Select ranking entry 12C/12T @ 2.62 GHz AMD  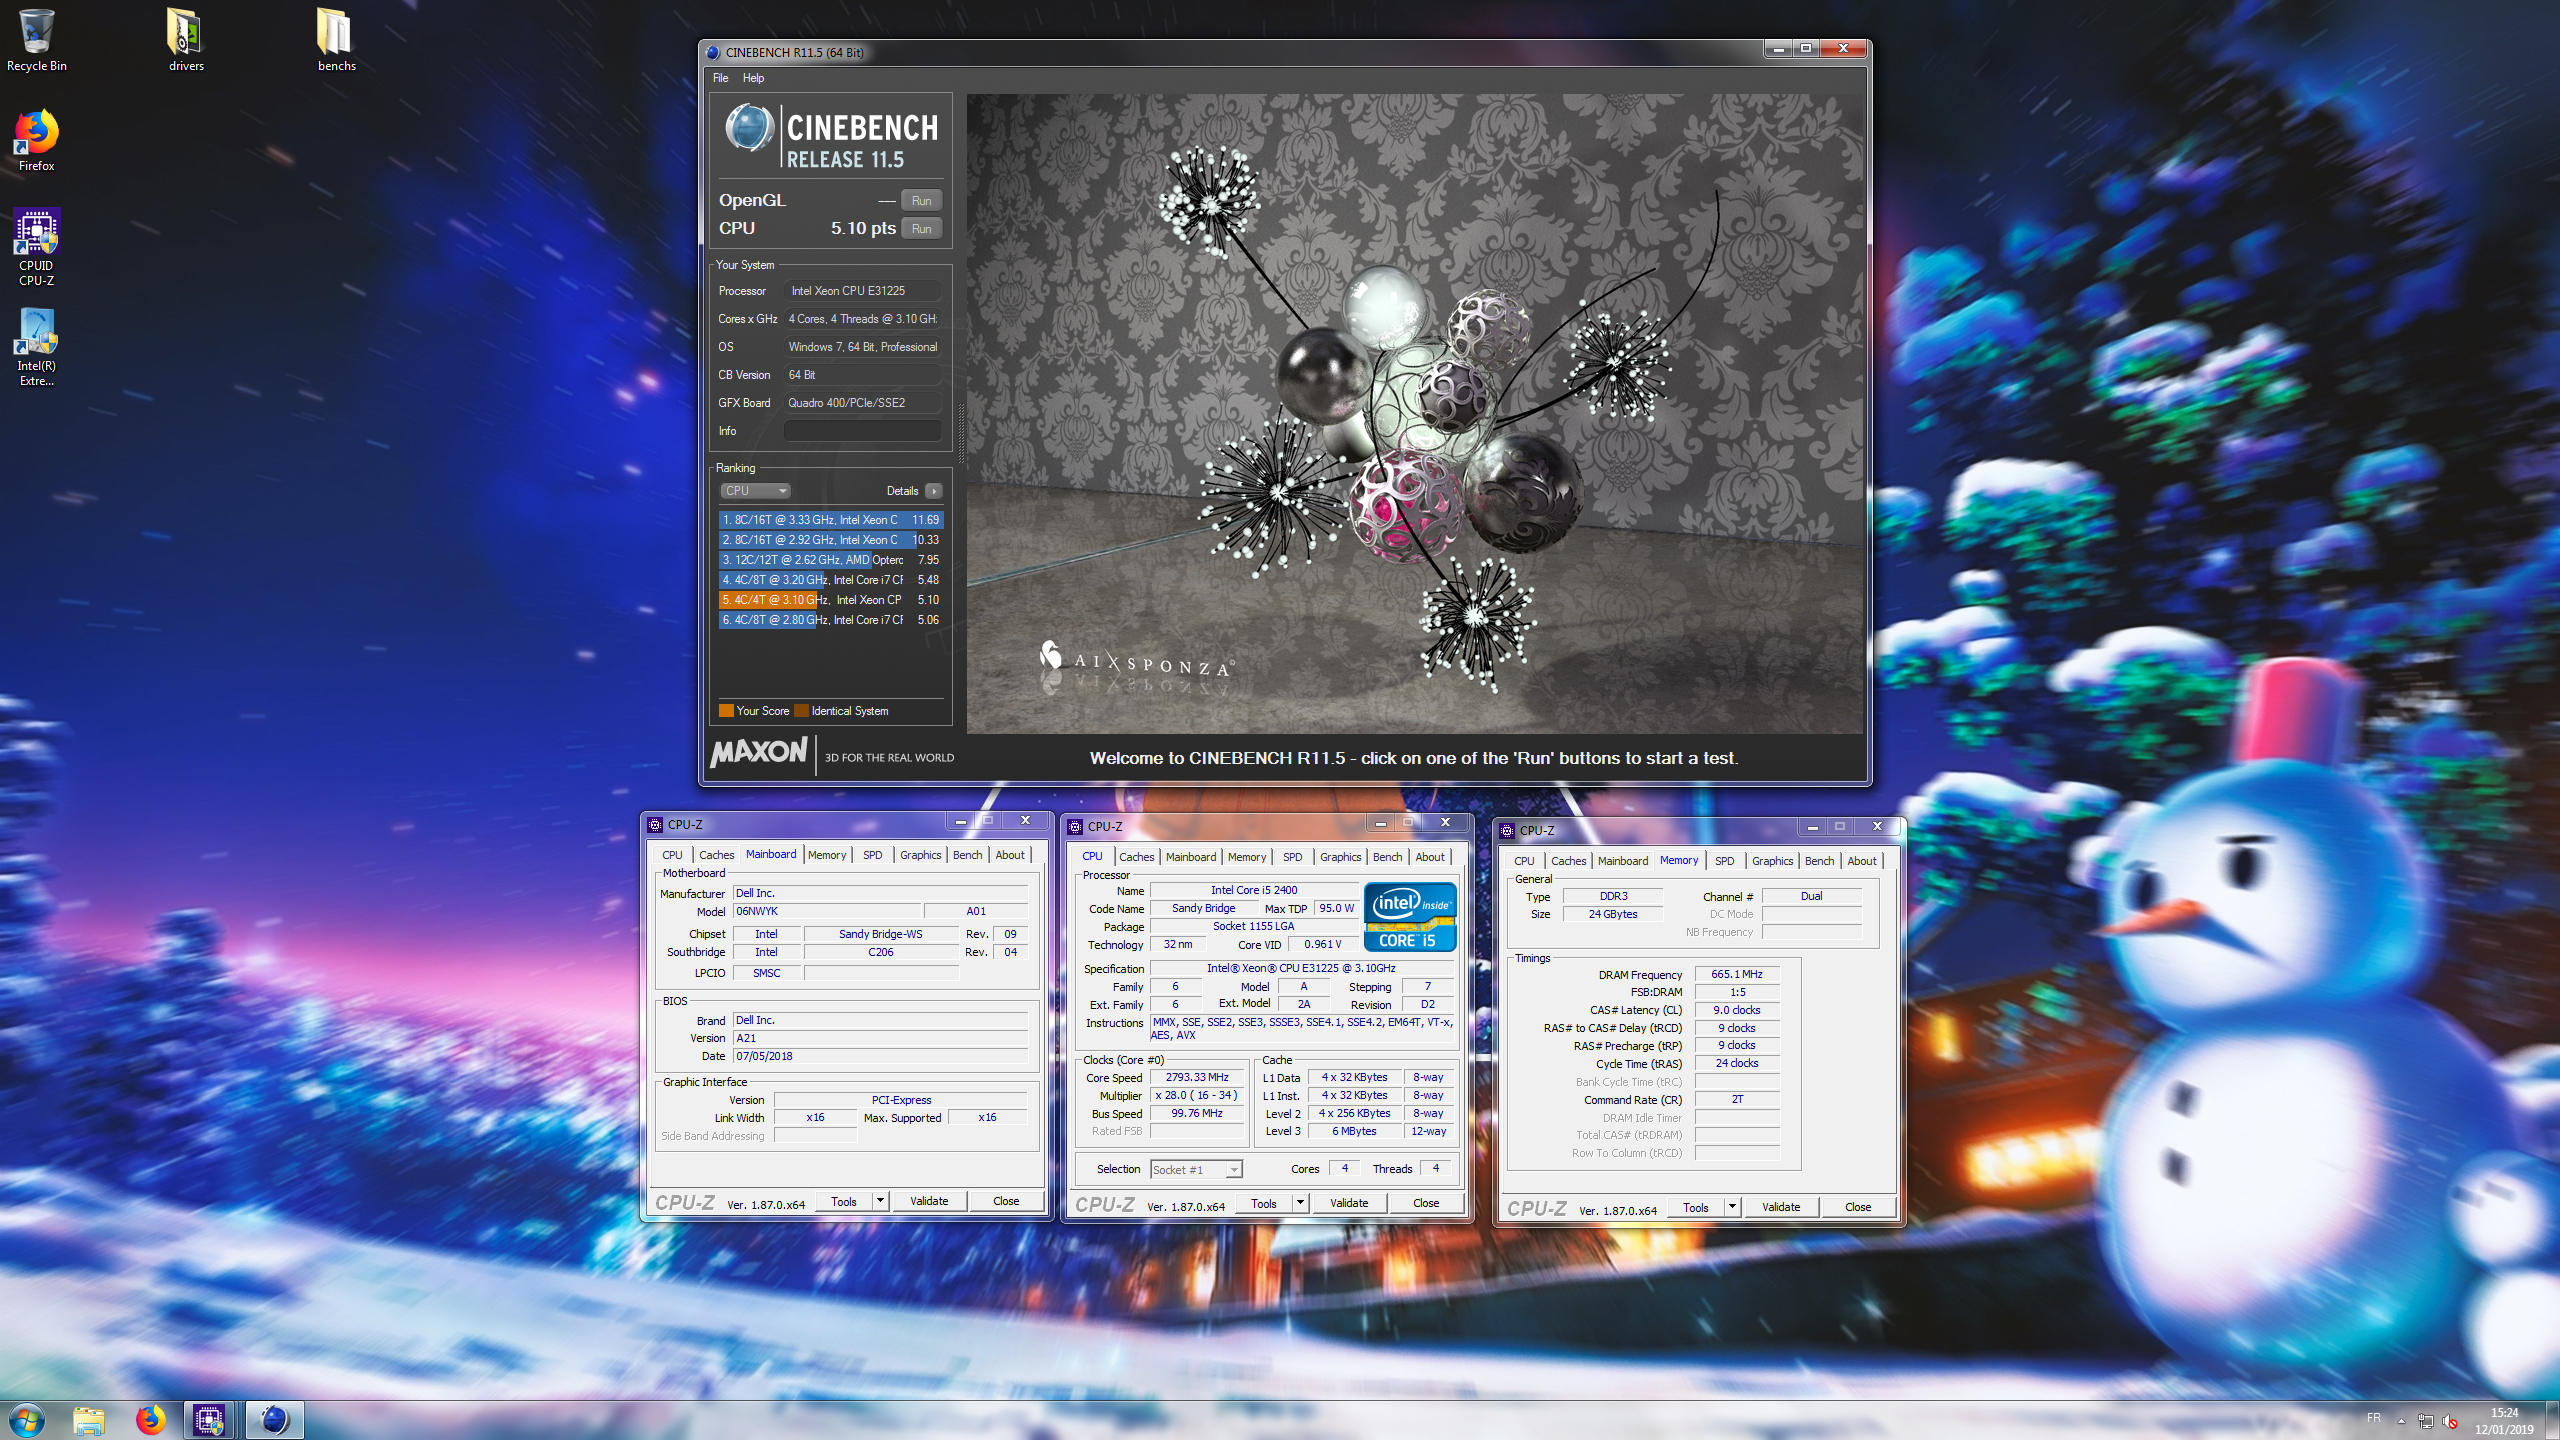click(x=830, y=560)
